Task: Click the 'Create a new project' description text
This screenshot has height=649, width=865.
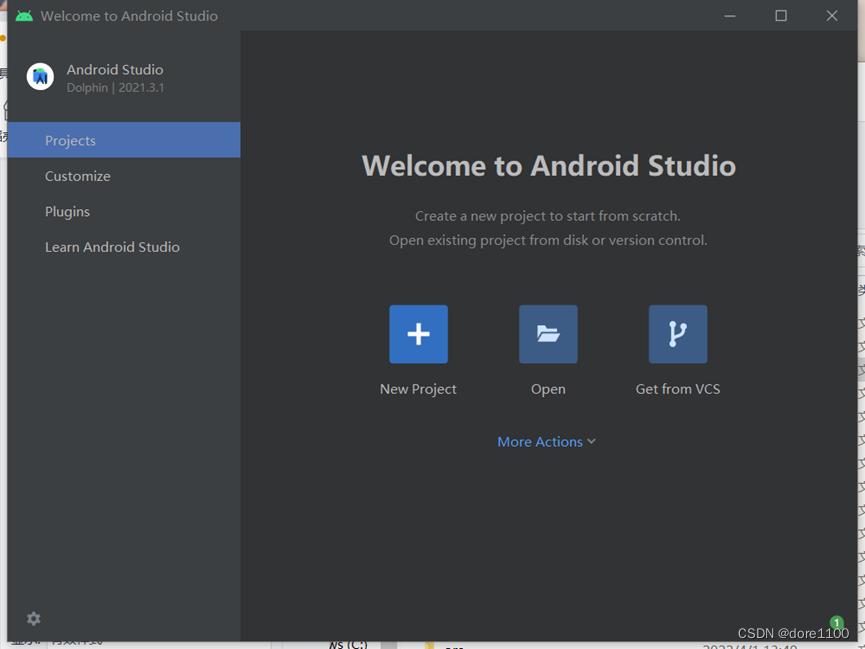Action: 548,216
